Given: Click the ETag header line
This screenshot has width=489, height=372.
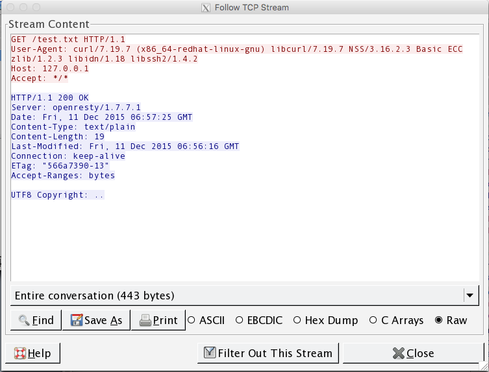Looking at the screenshot, I should click(x=60, y=165).
